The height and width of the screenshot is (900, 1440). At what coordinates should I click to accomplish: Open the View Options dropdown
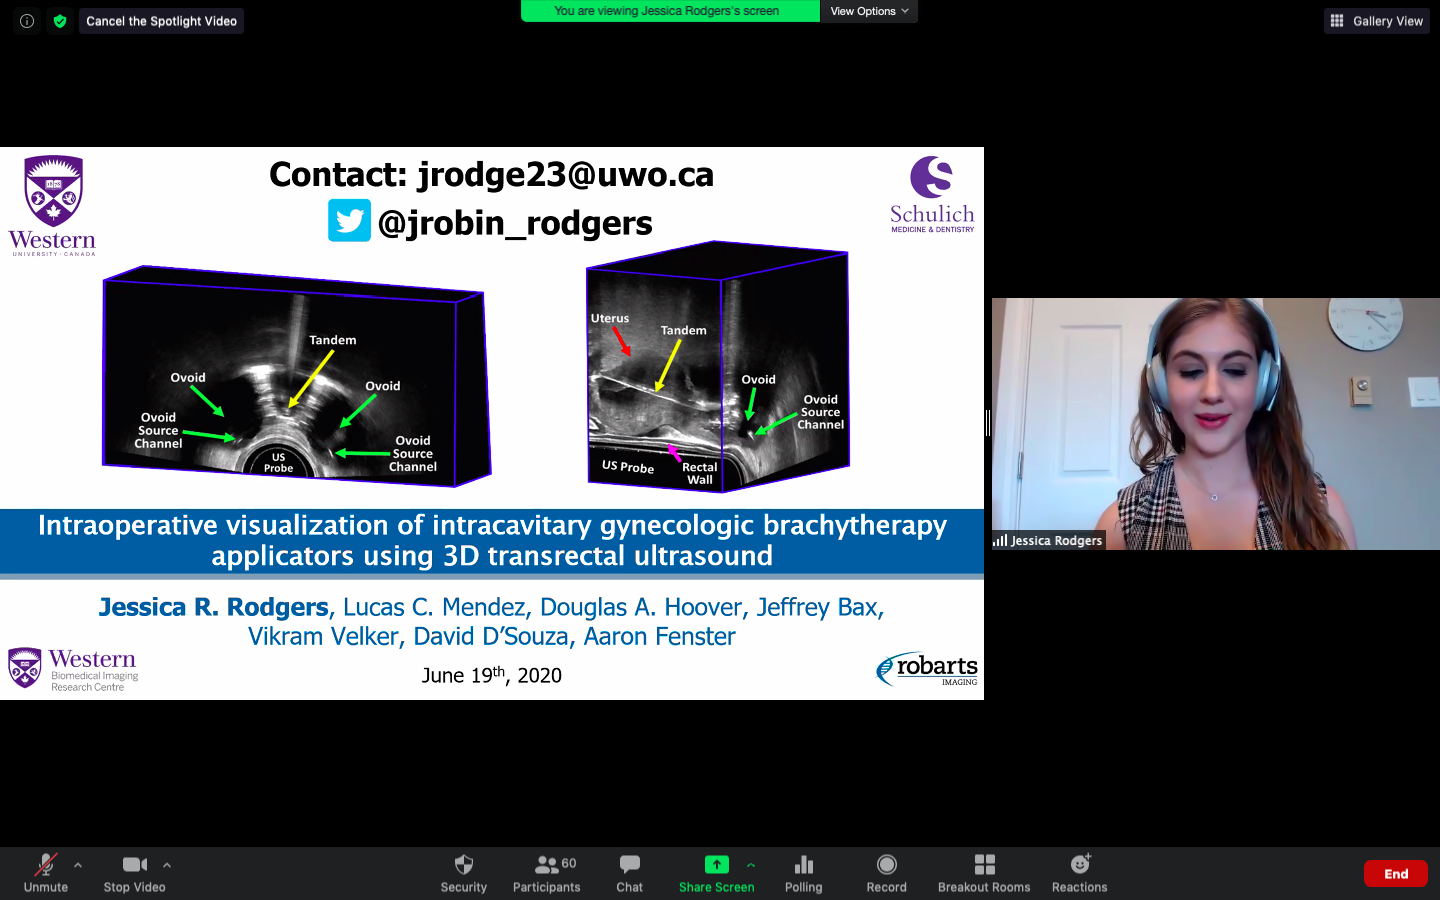(869, 11)
